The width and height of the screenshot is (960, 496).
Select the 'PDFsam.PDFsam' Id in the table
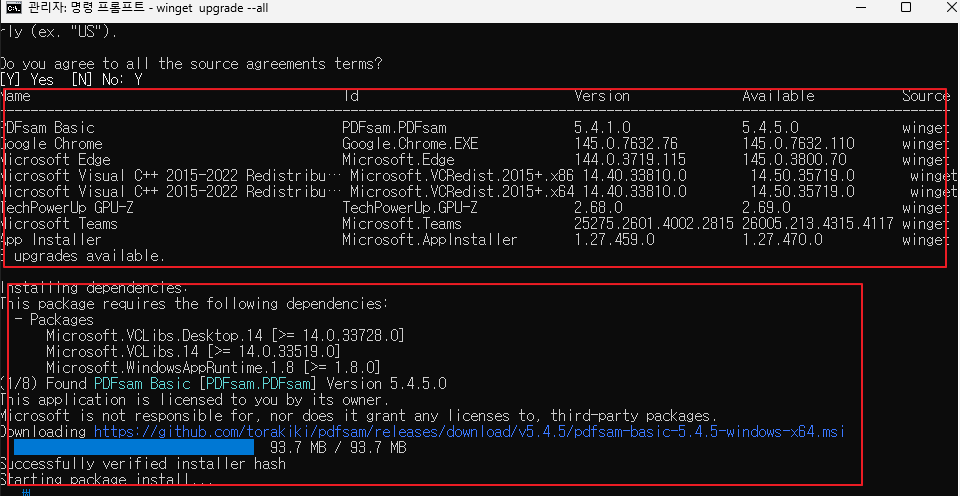[394, 128]
